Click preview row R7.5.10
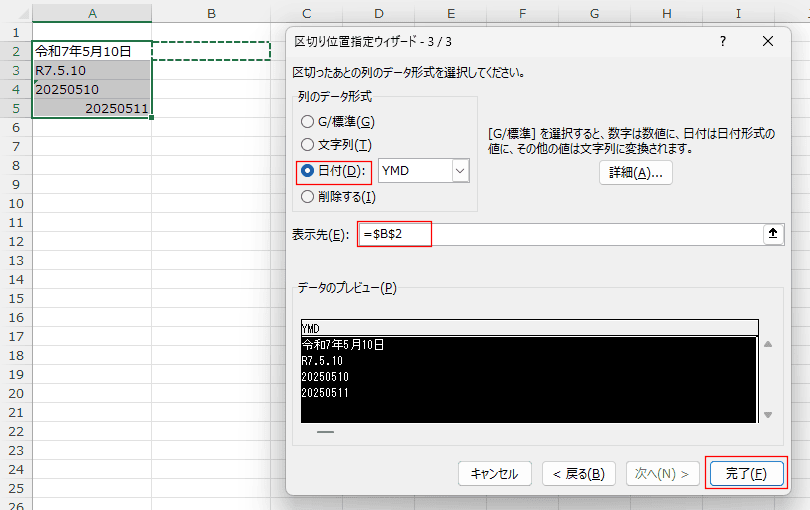 point(528,361)
